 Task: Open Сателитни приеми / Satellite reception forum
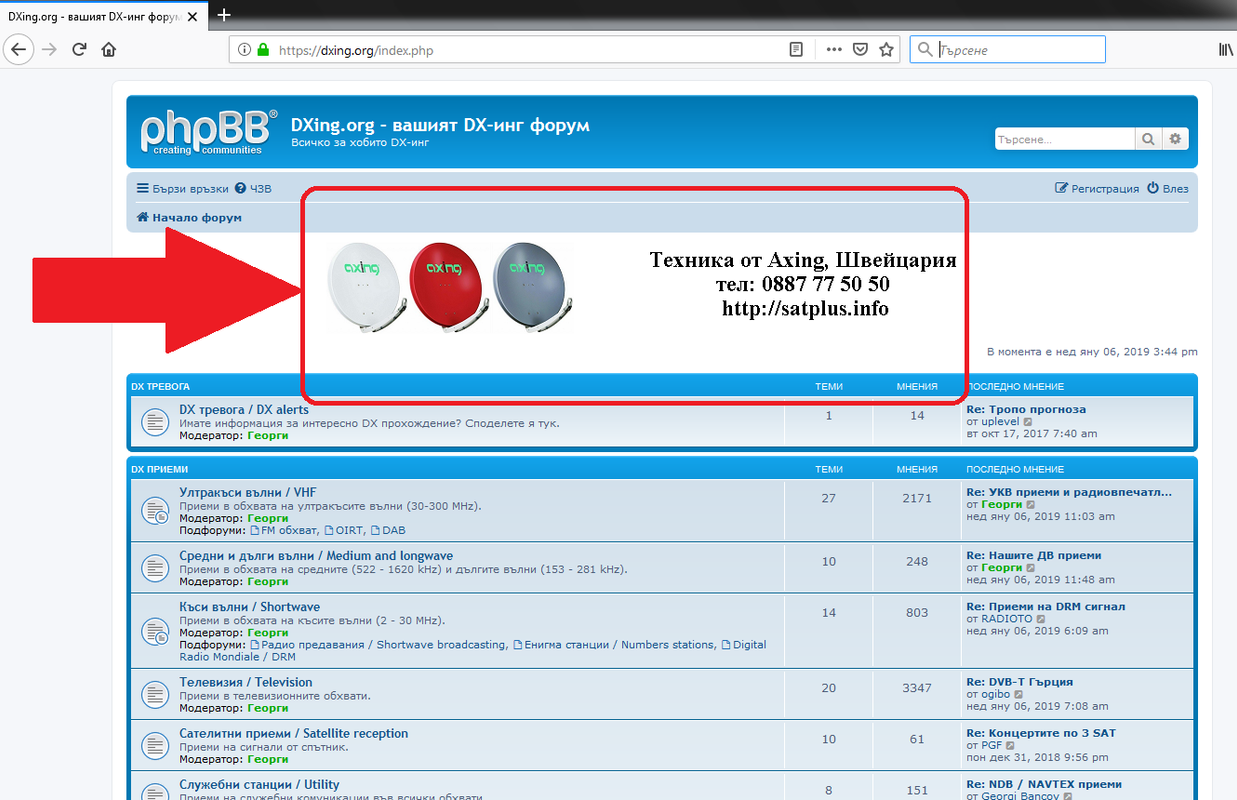[x=294, y=734]
